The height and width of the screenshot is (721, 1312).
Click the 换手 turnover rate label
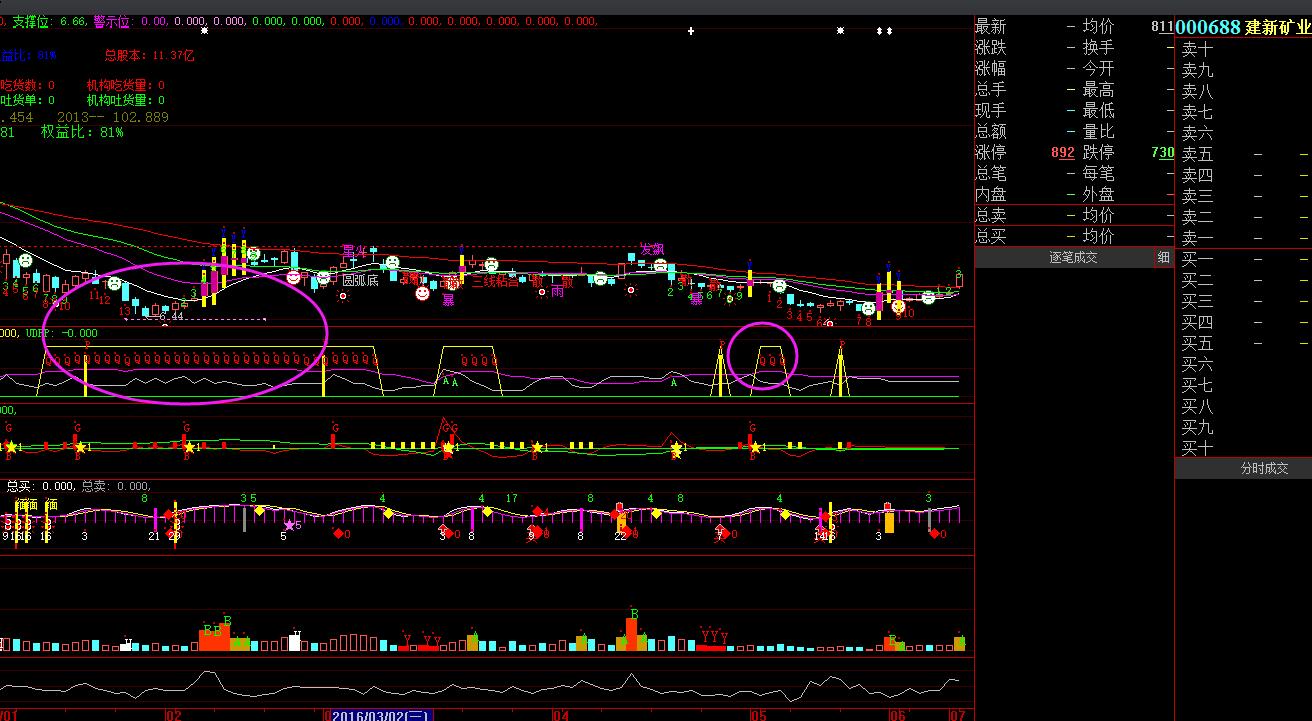pyautogui.click(x=1098, y=48)
